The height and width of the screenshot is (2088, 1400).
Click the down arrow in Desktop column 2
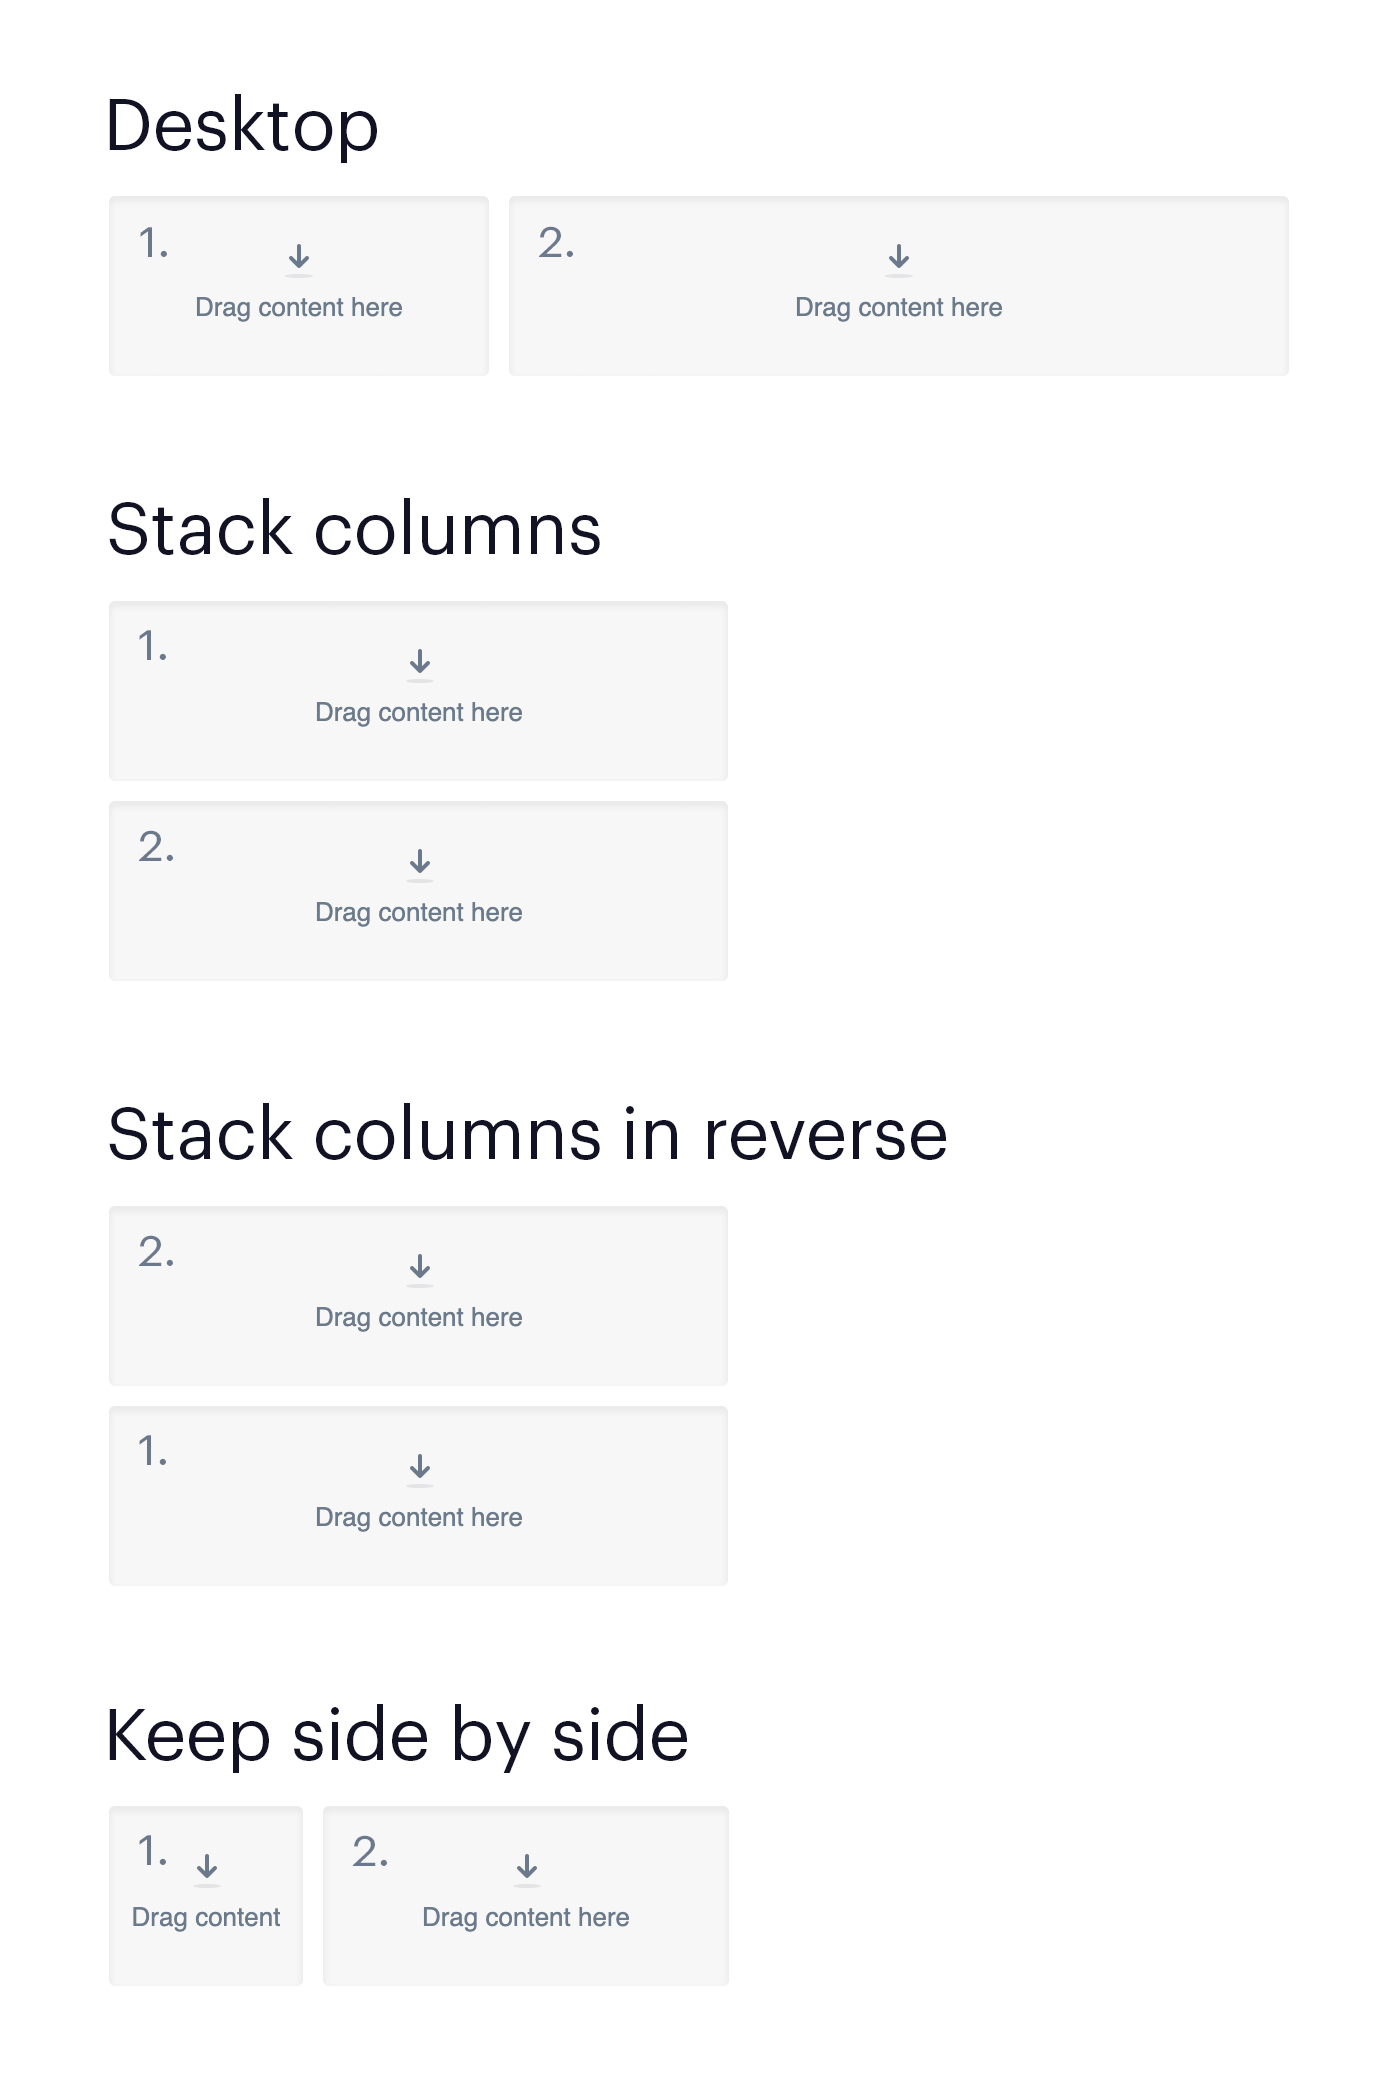tap(897, 258)
